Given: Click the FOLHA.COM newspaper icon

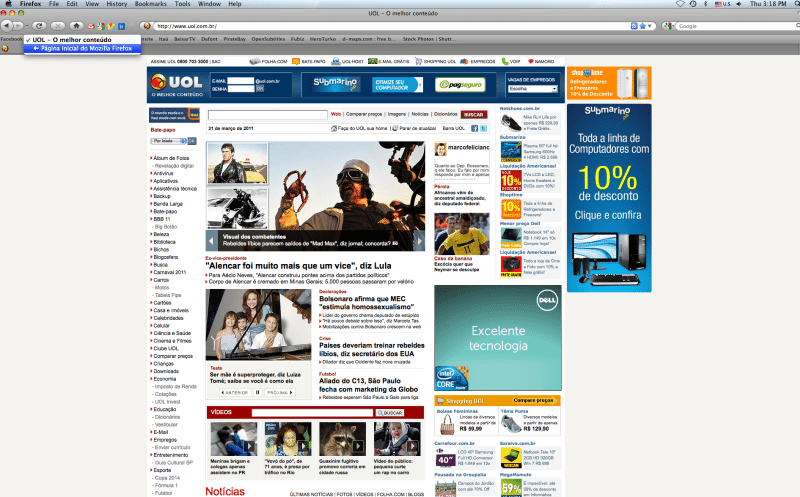Looking at the screenshot, I should (254, 61).
